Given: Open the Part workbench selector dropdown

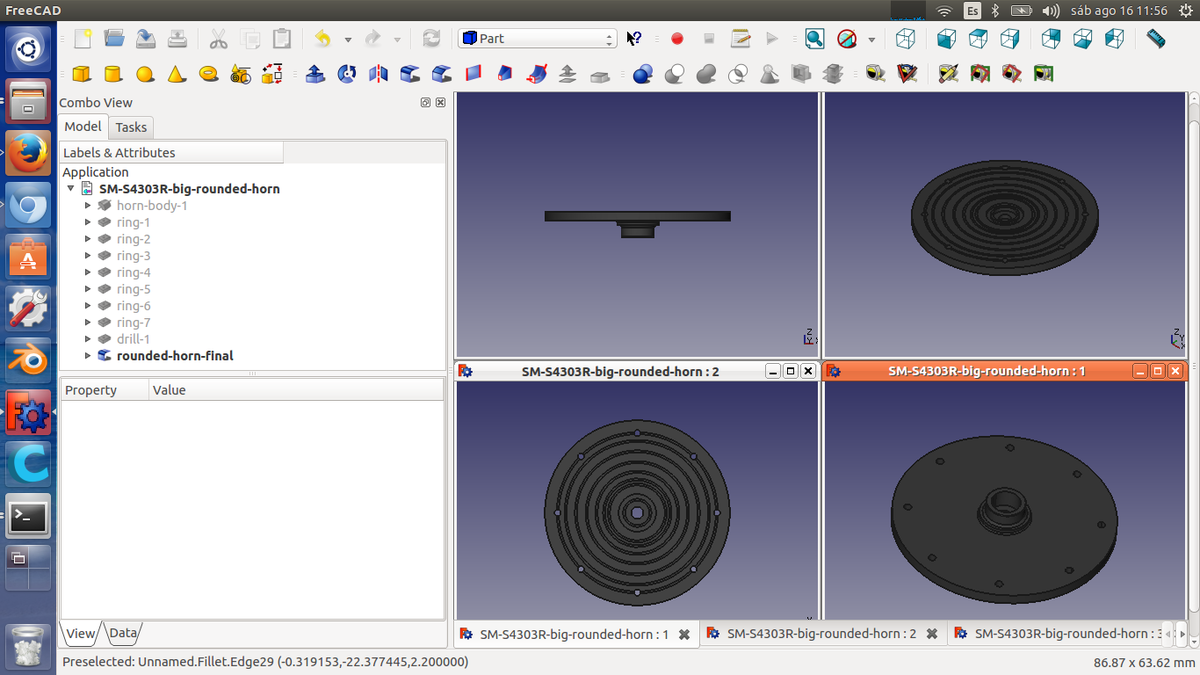Looking at the screenshot, I should point(538,39).
